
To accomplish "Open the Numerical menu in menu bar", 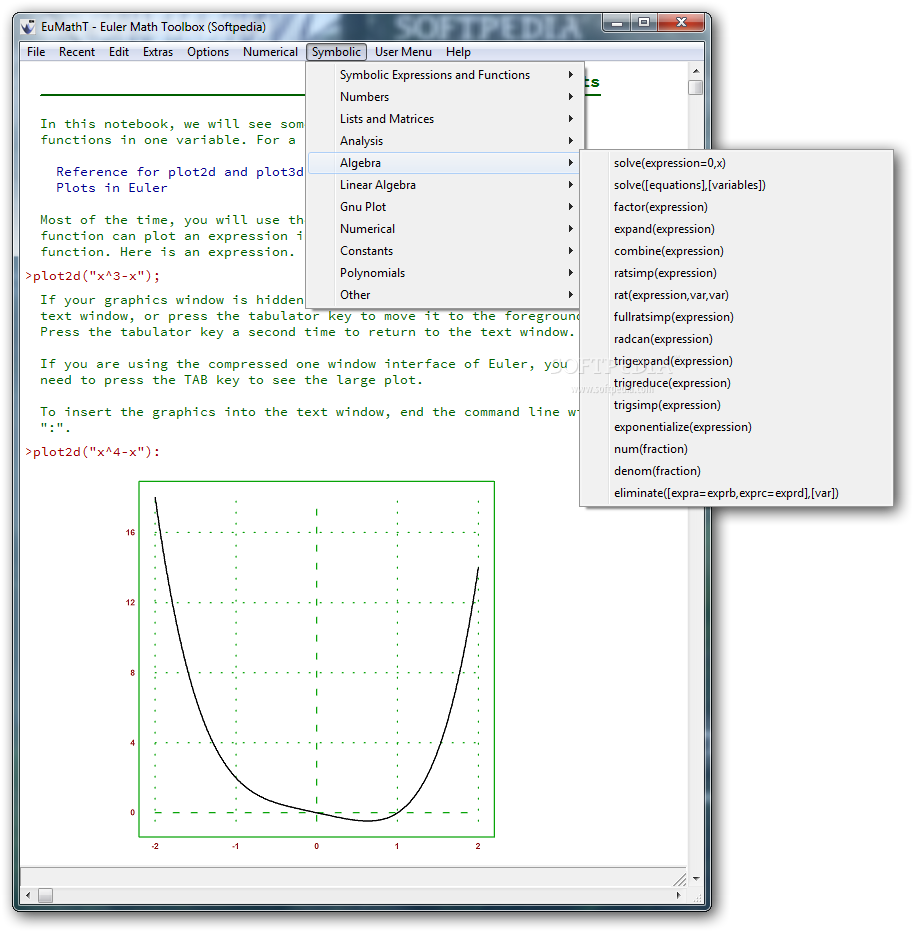I will [x=270, y=52].
